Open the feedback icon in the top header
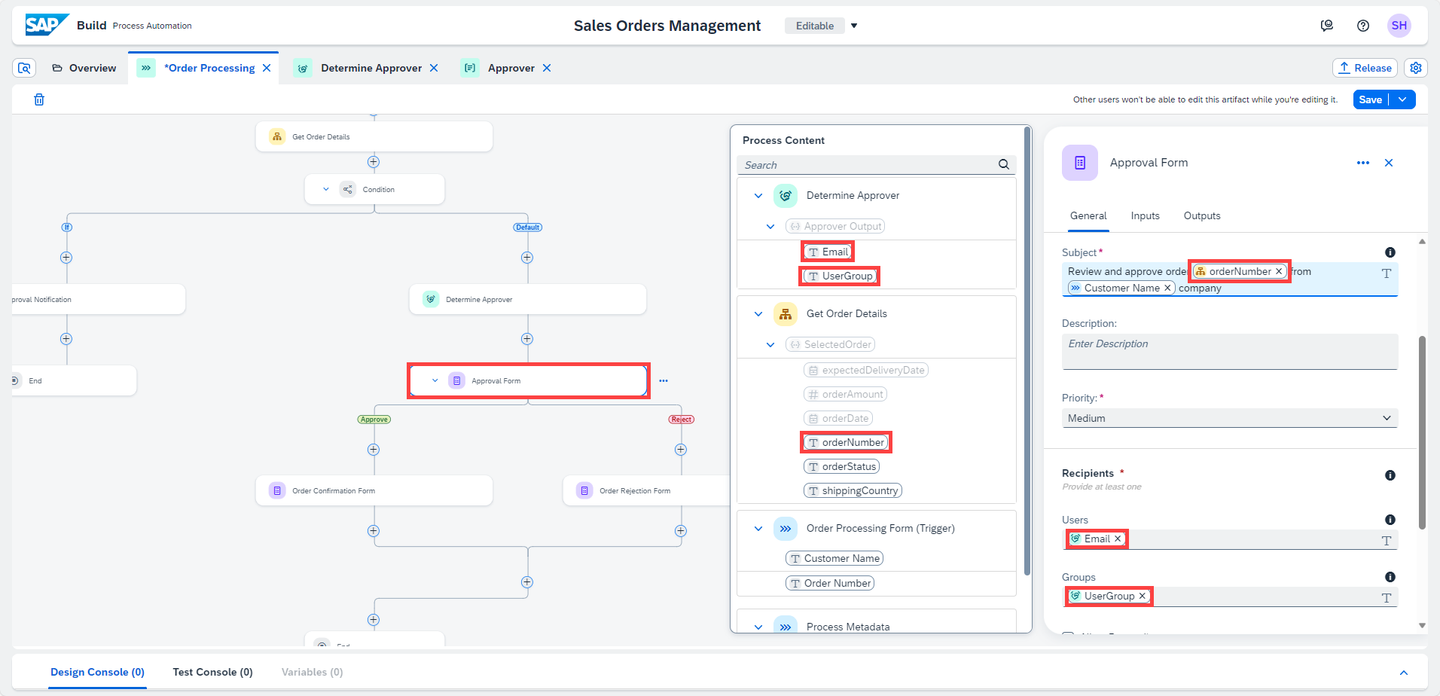This screenshot has height=696, width=1440. tap(1327, 26)
